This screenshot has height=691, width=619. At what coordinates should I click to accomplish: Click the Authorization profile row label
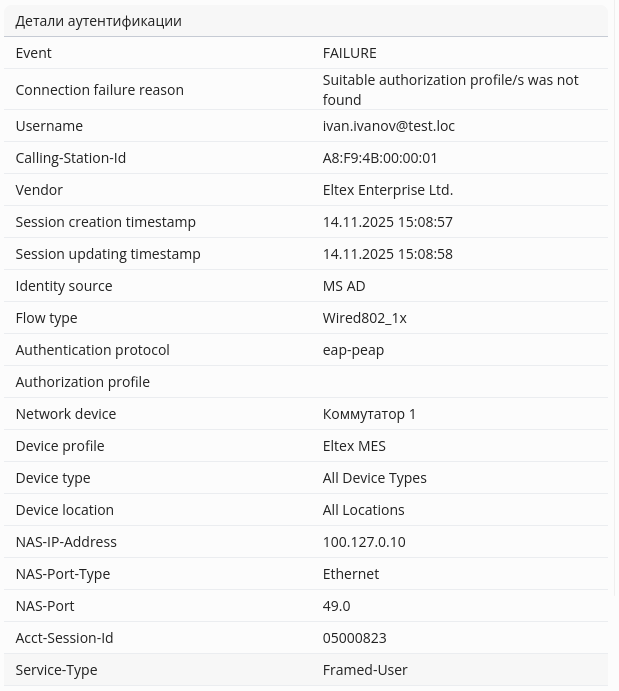[82, 382]
